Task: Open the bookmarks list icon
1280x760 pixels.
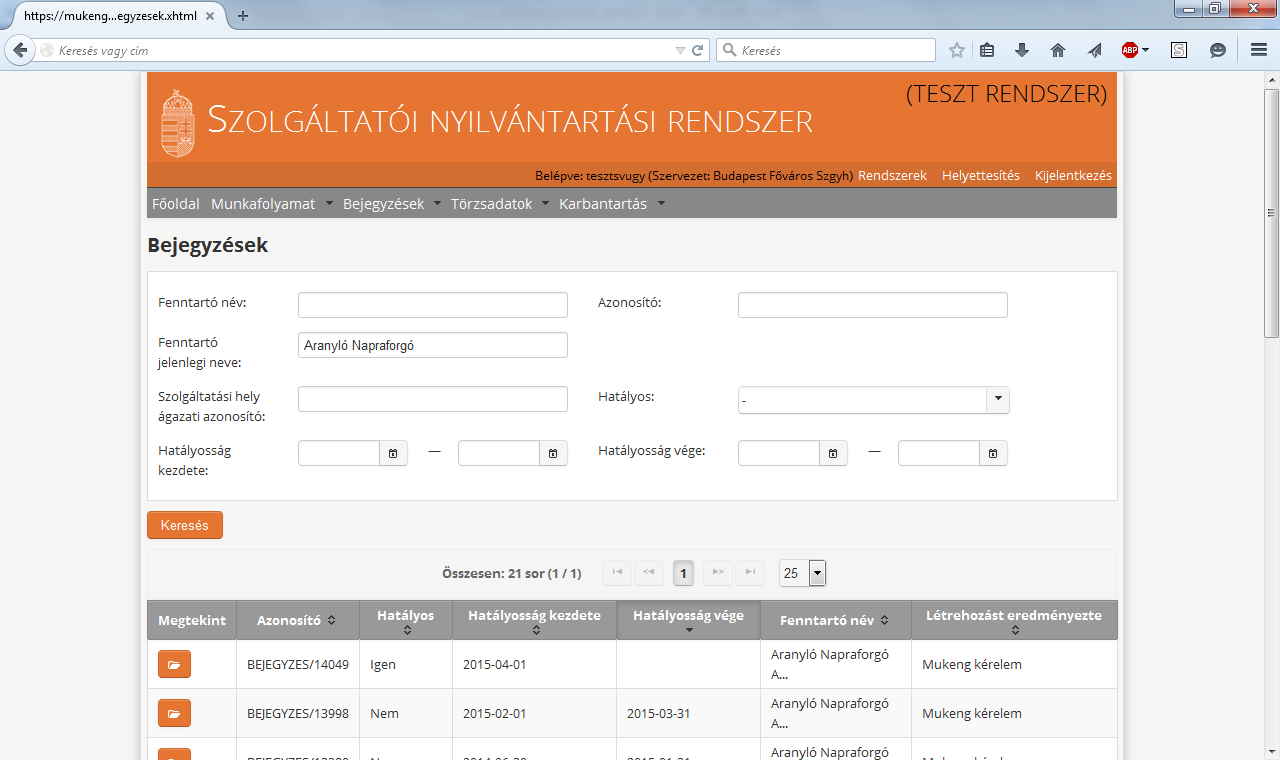Action: point(987,50)
